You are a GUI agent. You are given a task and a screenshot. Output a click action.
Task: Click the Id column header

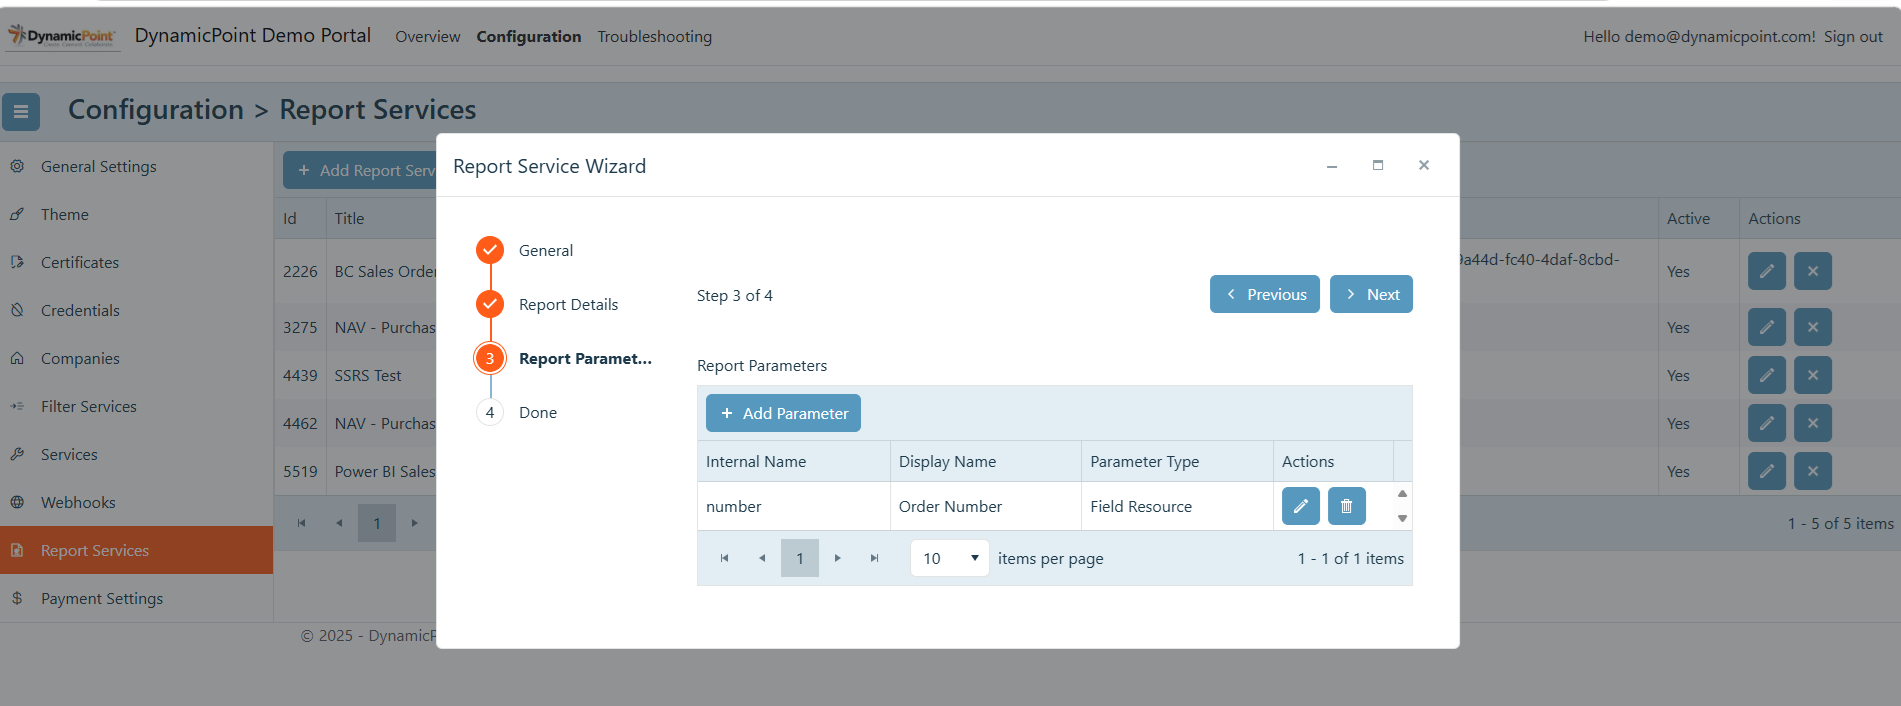[300, 218]
